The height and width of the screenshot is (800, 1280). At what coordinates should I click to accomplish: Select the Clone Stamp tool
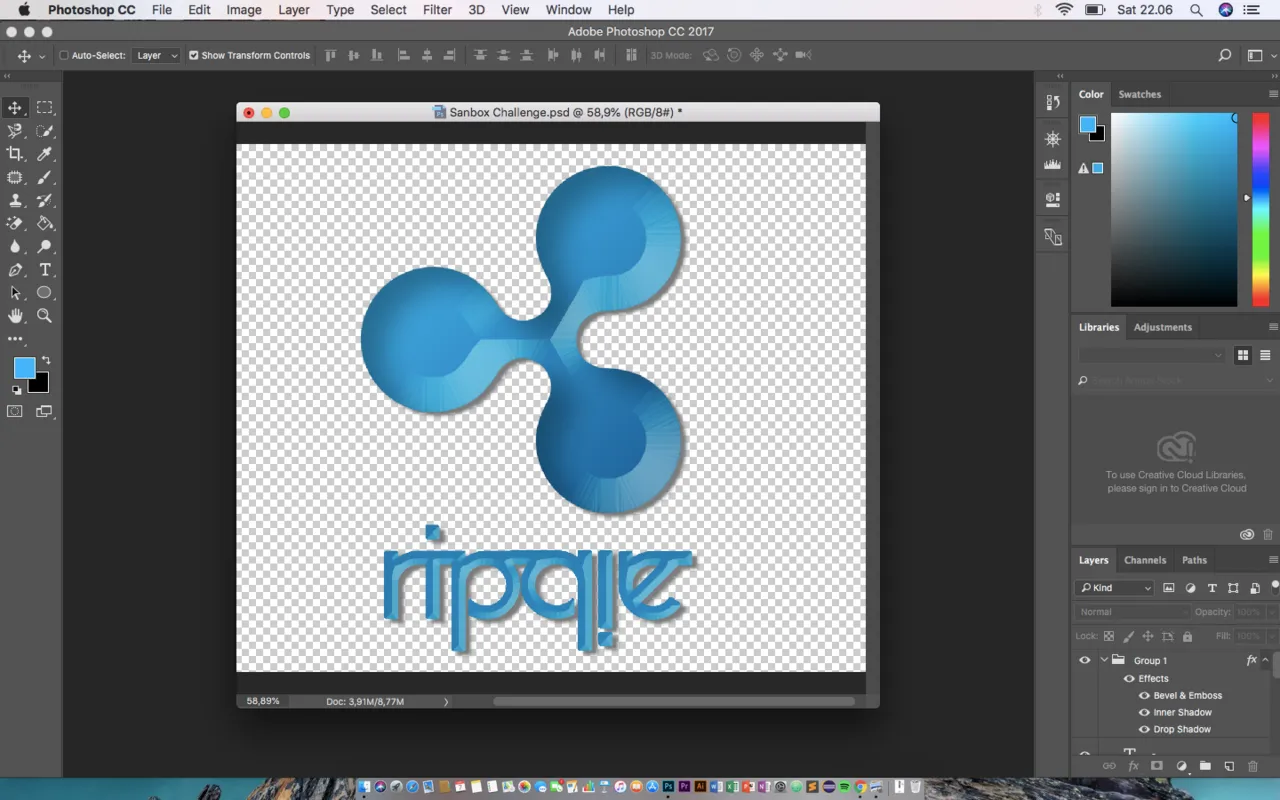click(x=15, y=200)
